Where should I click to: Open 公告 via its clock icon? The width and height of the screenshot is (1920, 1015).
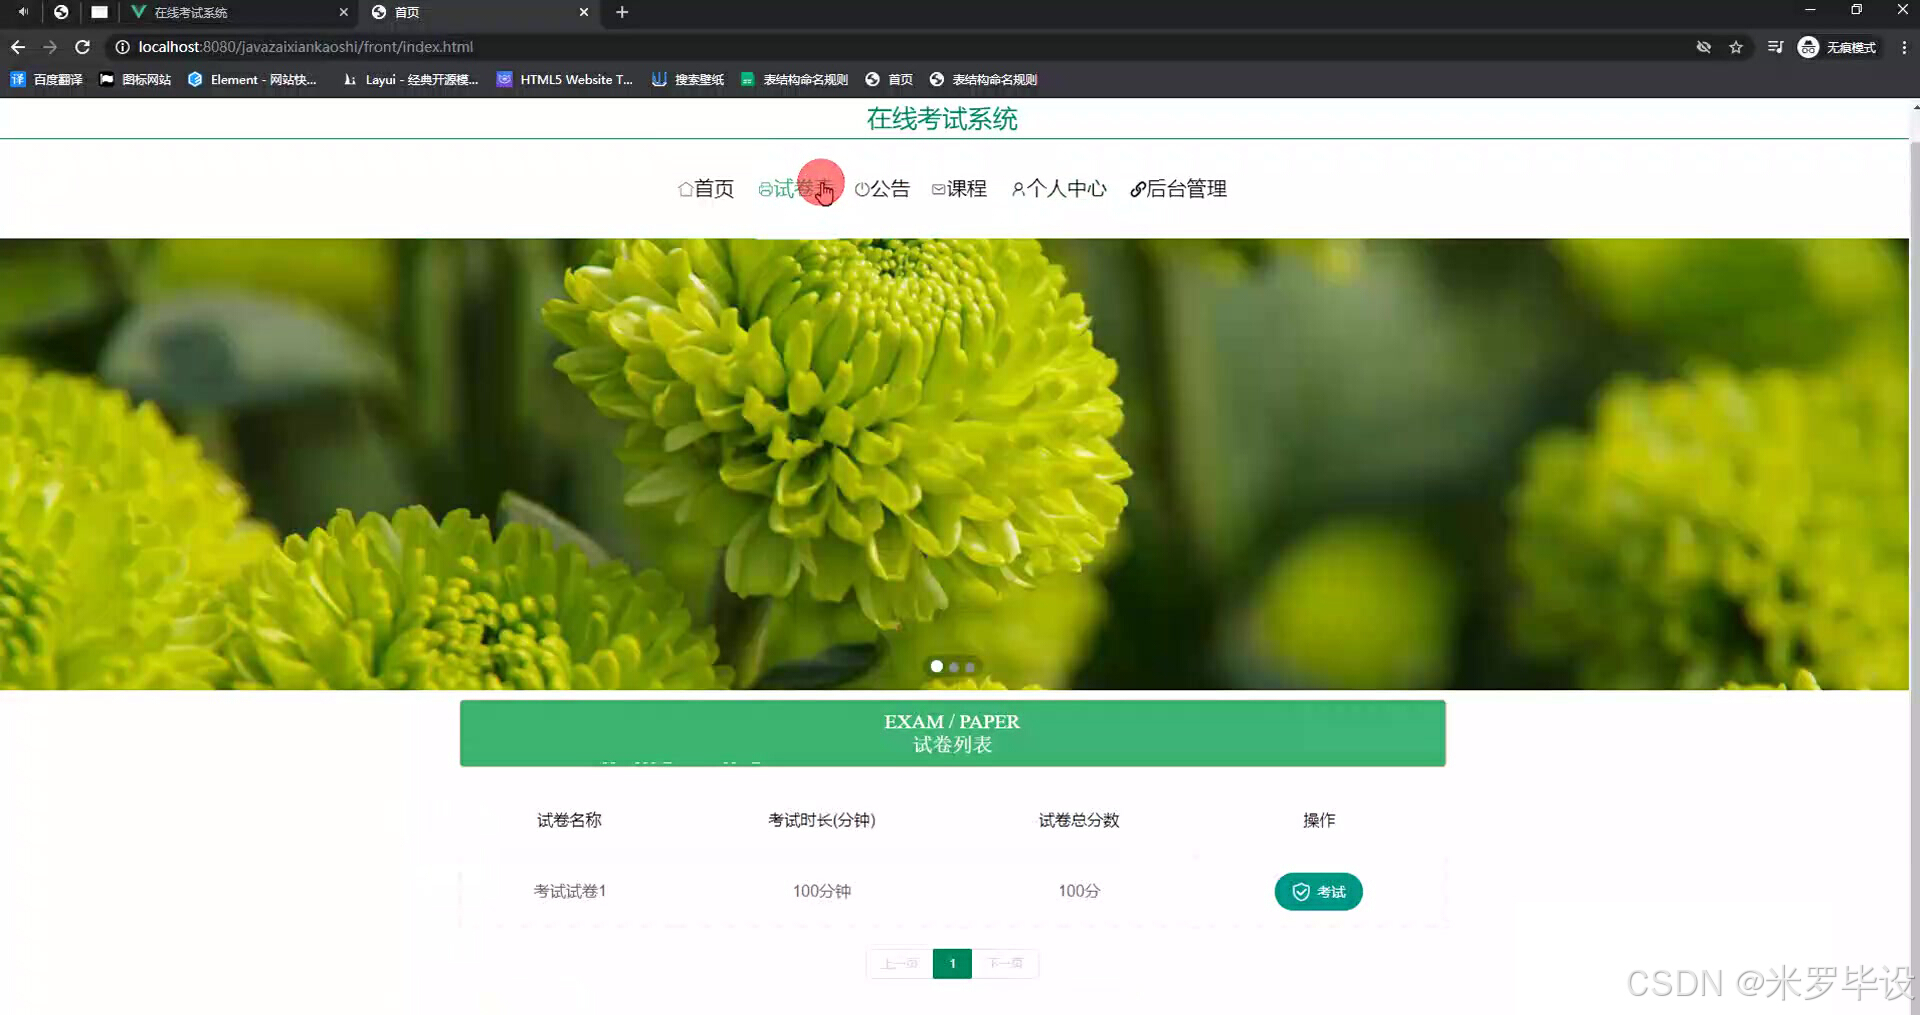point(862,188)
